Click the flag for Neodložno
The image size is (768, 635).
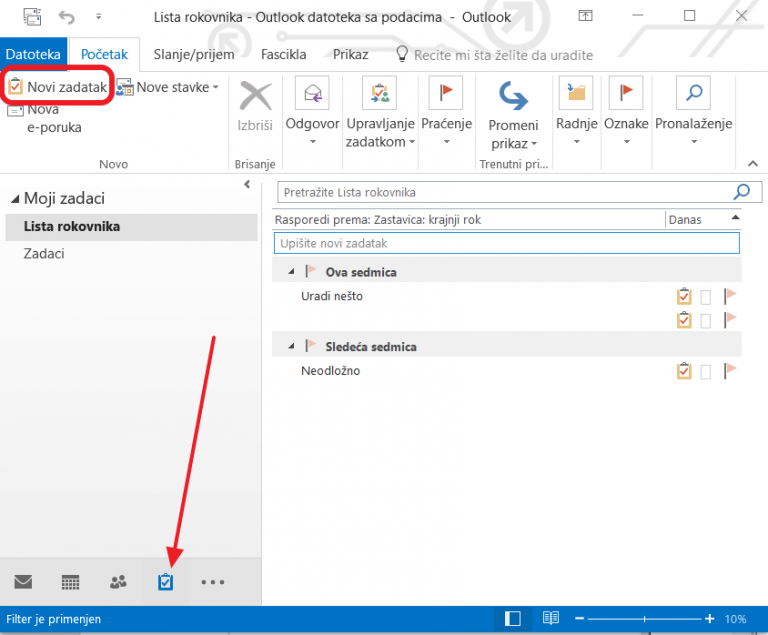pos(730,370)
